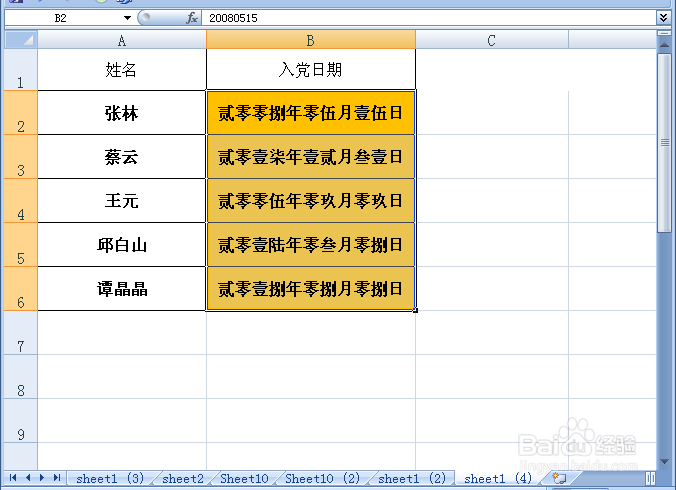Click next sheet tab arrow
This screenshot has height=490, width=676.
(x=42, y=478)
